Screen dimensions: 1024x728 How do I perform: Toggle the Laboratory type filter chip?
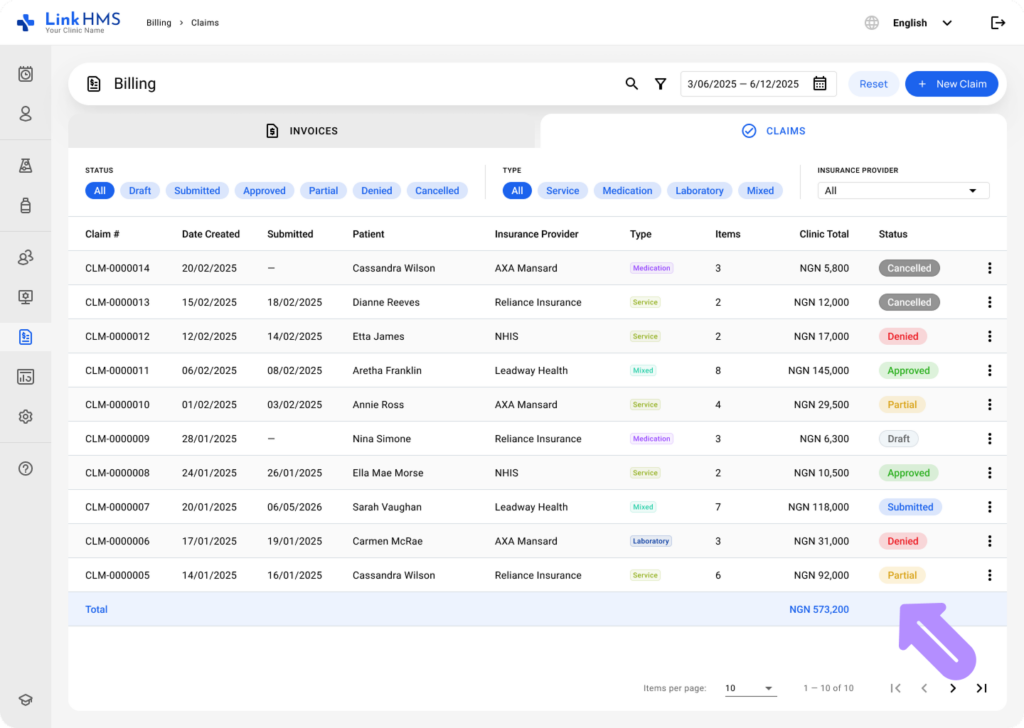[699, 191]
